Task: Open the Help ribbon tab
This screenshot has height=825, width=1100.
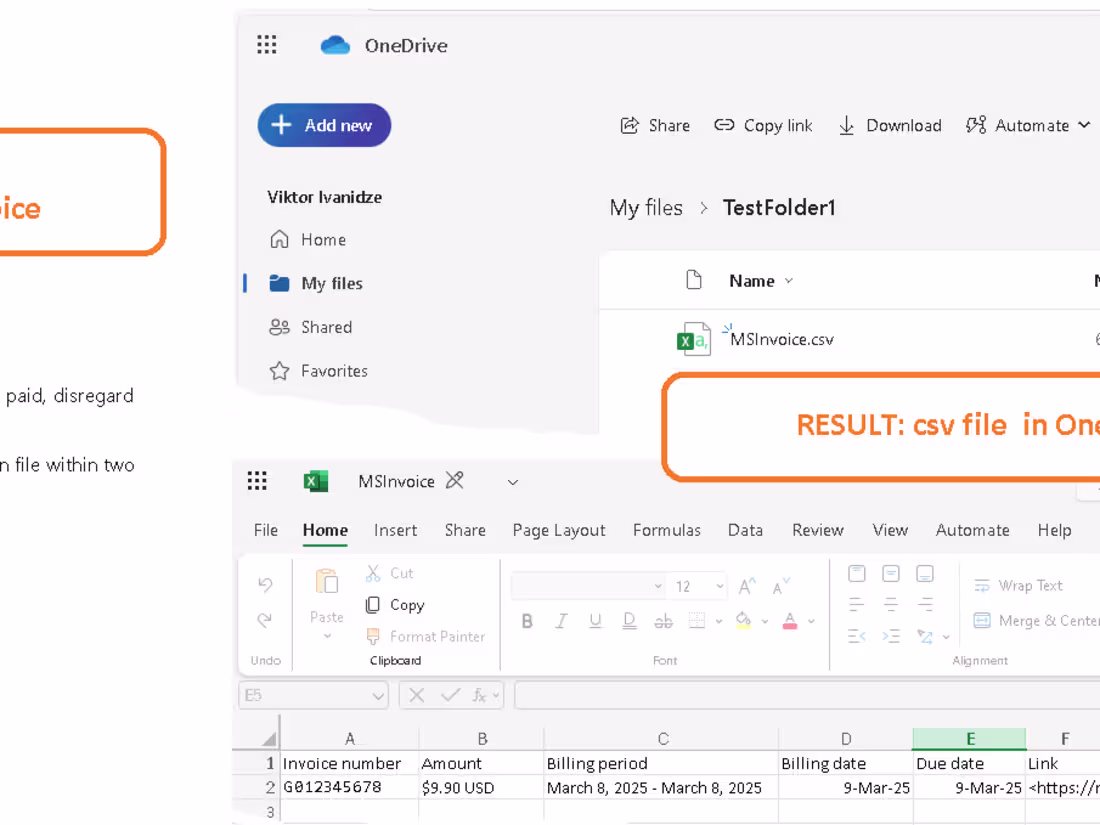Action: click(1054, 530)
